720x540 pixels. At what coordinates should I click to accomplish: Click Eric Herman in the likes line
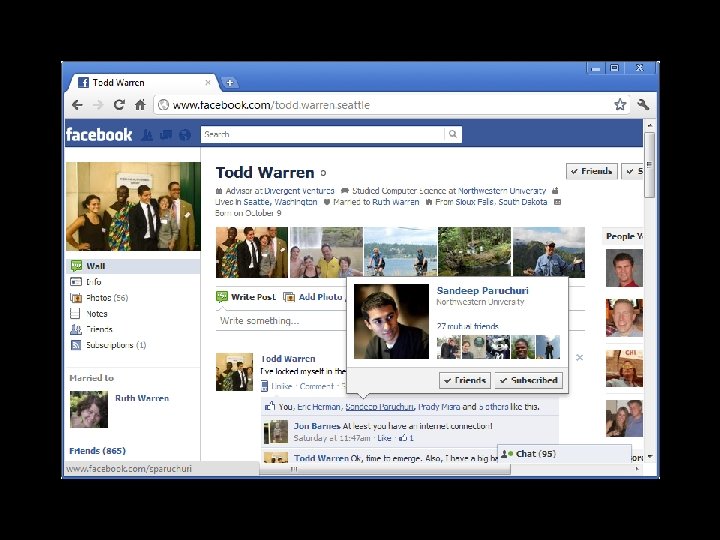pos(319,407)
